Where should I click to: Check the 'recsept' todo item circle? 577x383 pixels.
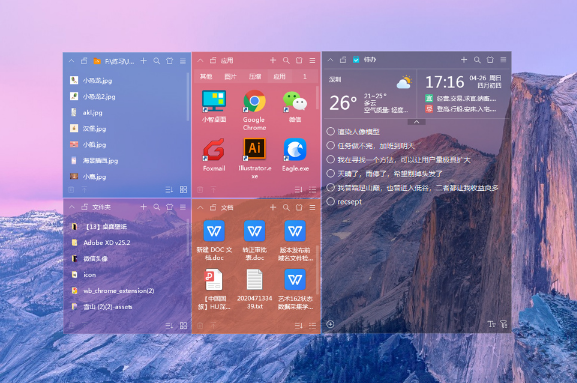(330, 201)
